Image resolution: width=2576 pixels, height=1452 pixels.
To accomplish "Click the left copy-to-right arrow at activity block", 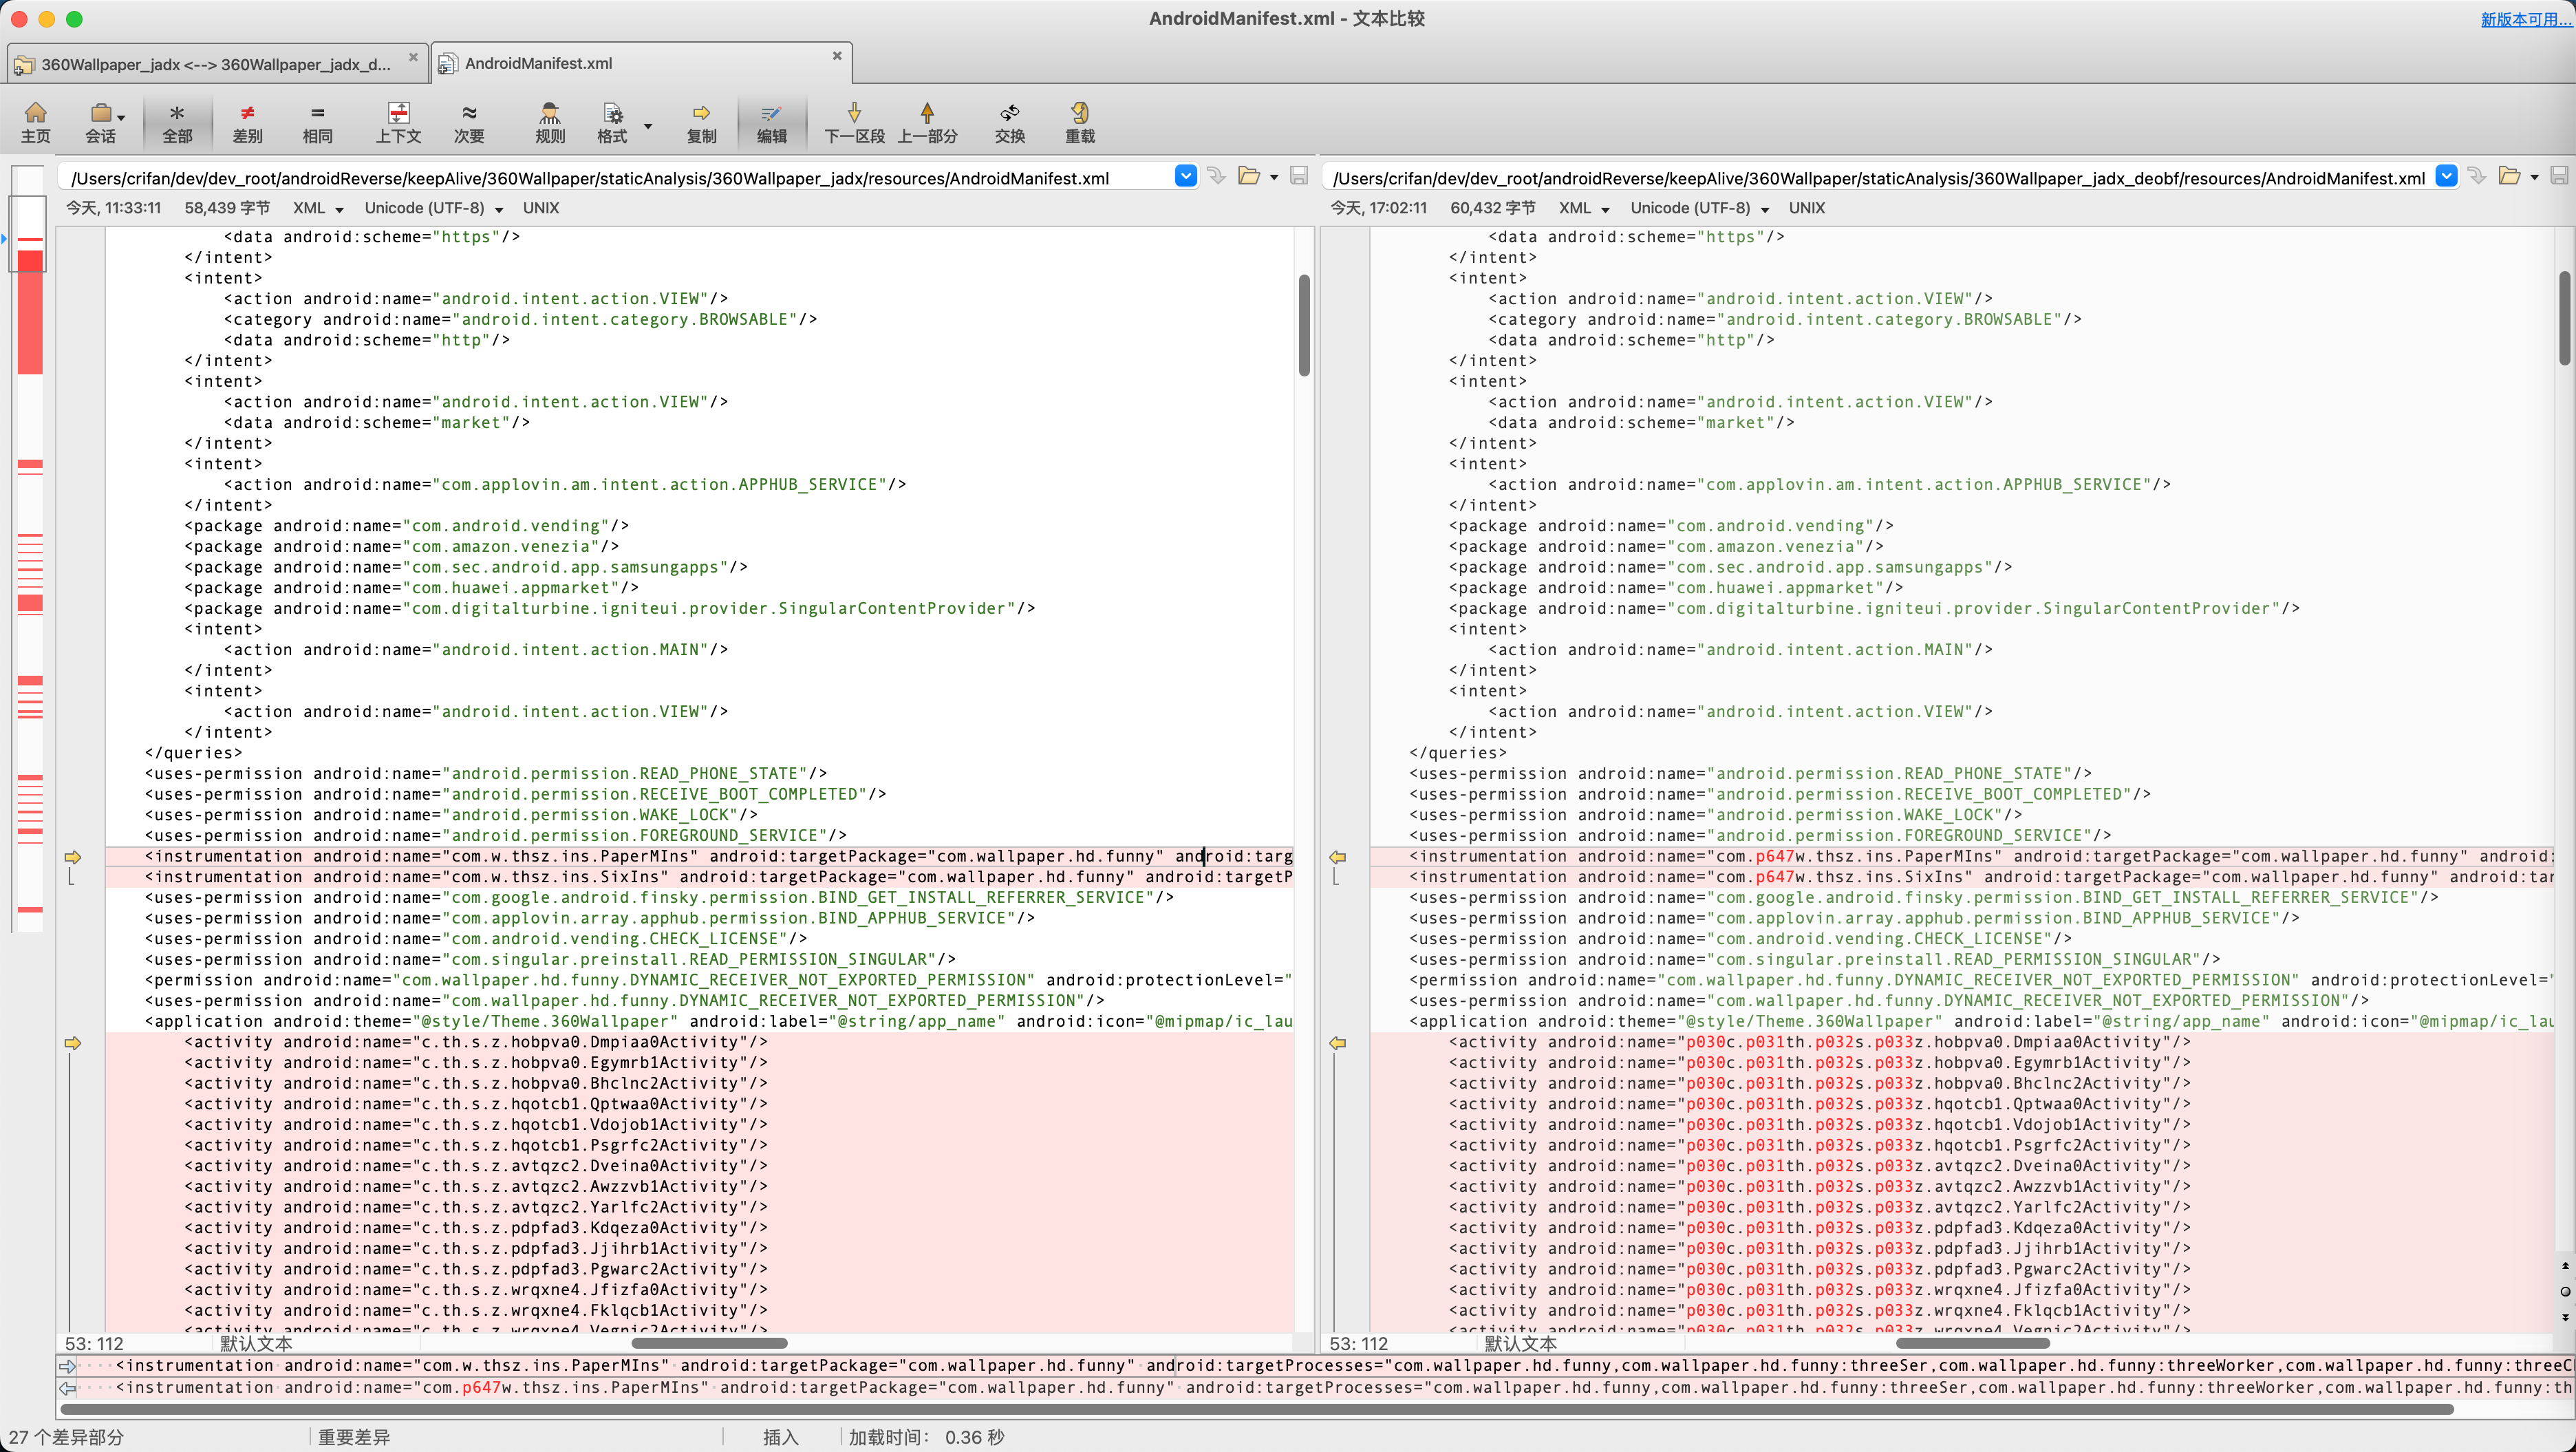I will 73,1043.
